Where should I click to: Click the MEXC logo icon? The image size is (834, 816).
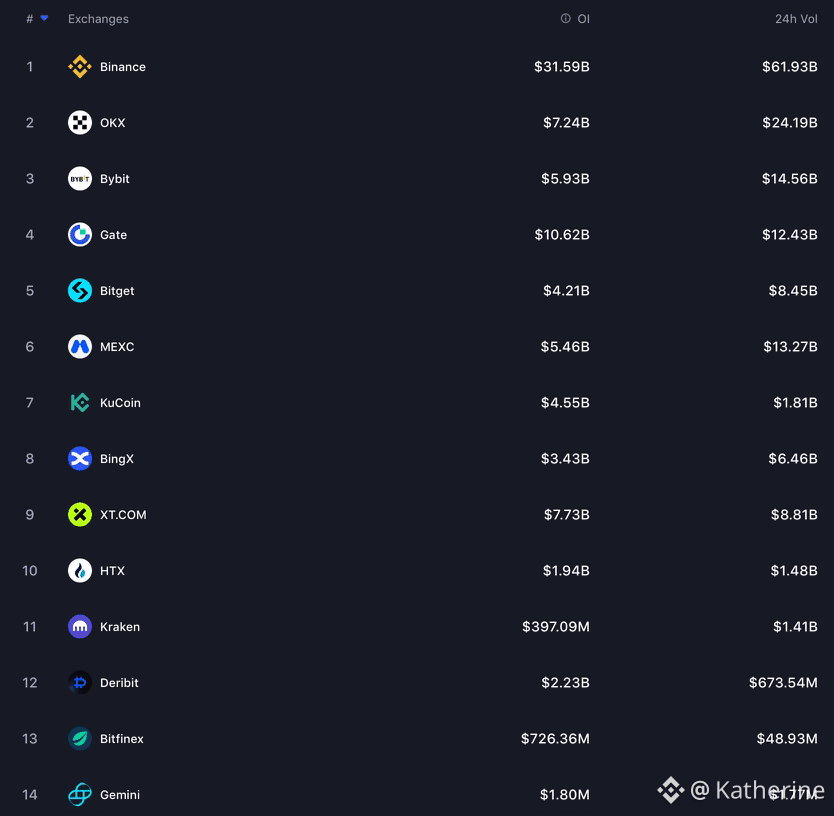(x=80, y=347)
